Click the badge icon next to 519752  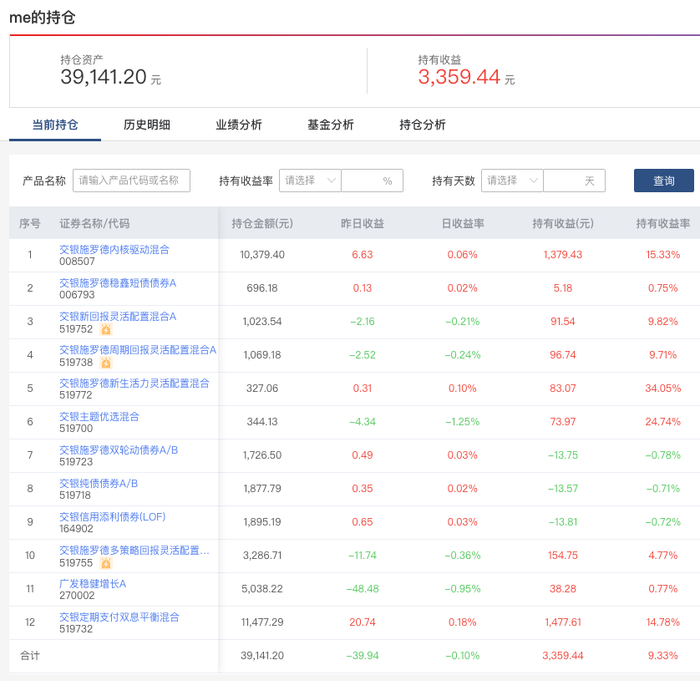(106, 330)
